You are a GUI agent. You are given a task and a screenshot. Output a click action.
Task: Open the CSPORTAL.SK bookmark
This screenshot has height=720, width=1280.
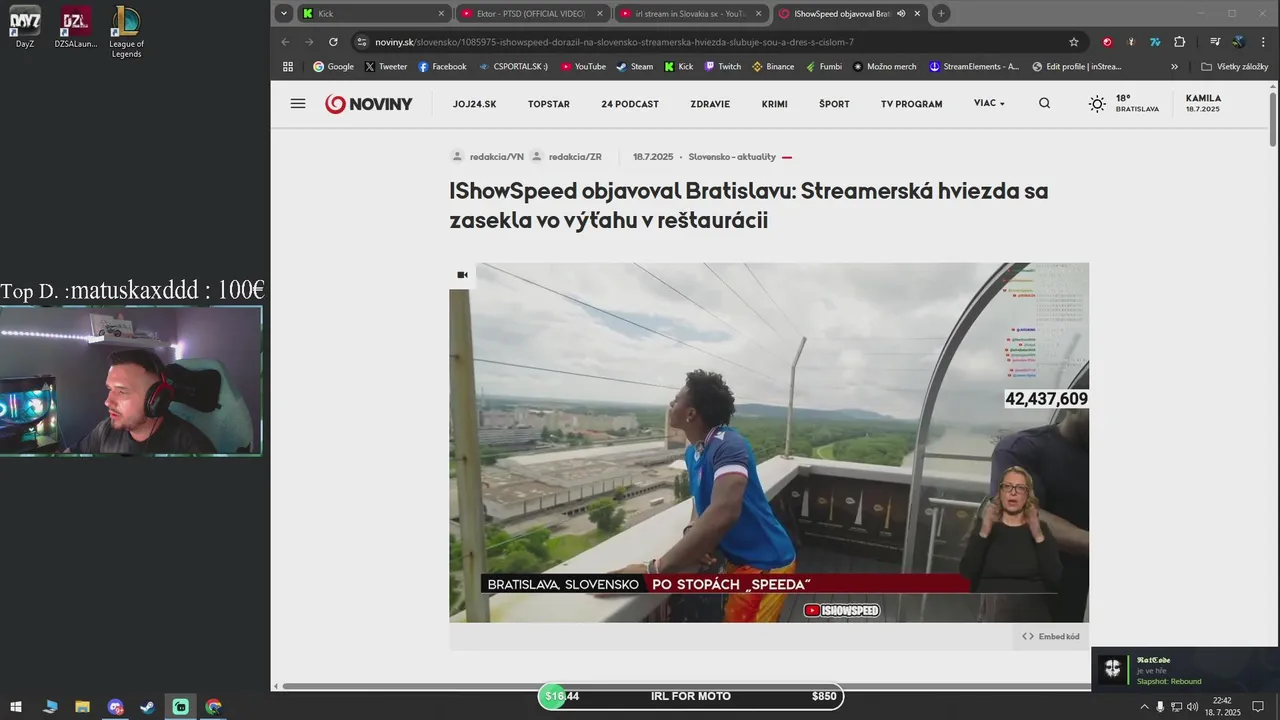coord(513,67)
